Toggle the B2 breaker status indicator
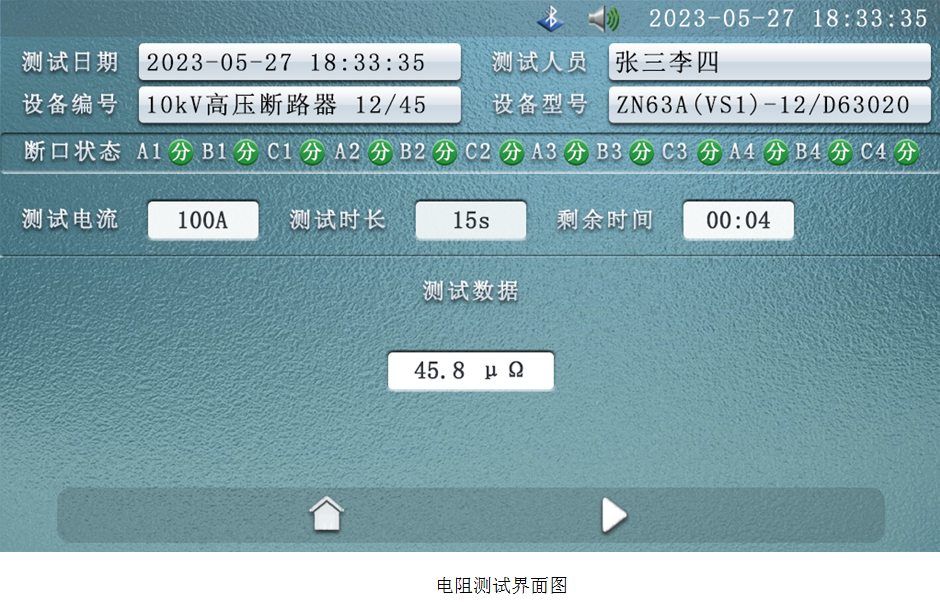The height and width of the screenshot is (602, 940). pyautogui.click(x=445, y=152)
